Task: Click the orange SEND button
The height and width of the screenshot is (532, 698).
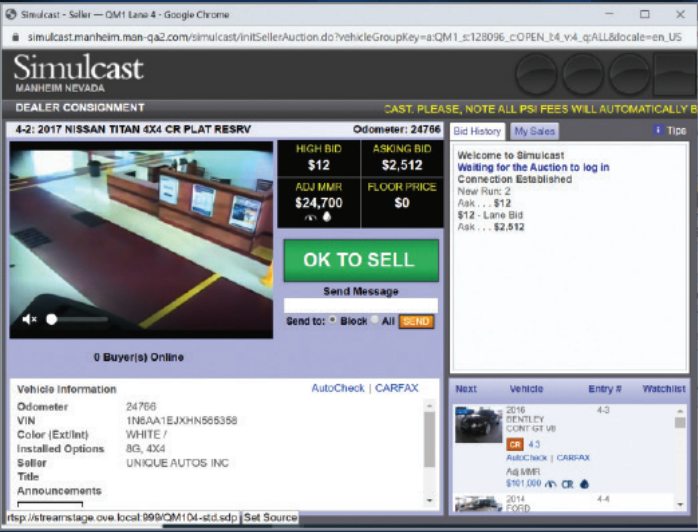Action: 416,321
